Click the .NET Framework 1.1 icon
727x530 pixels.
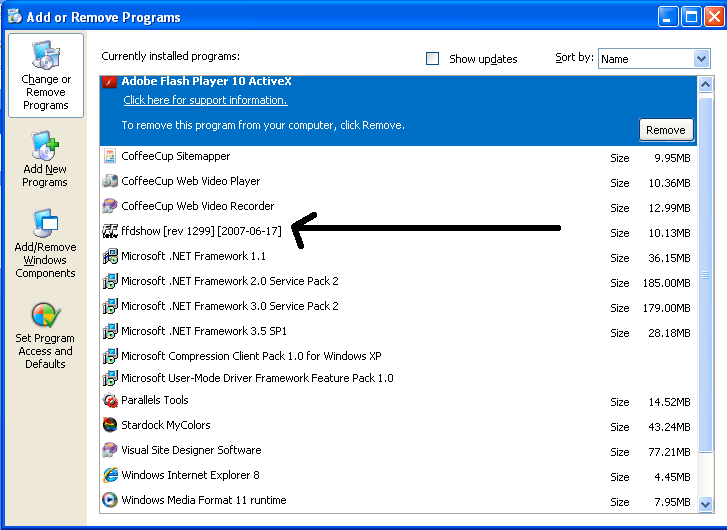click(x=109, y=255)
